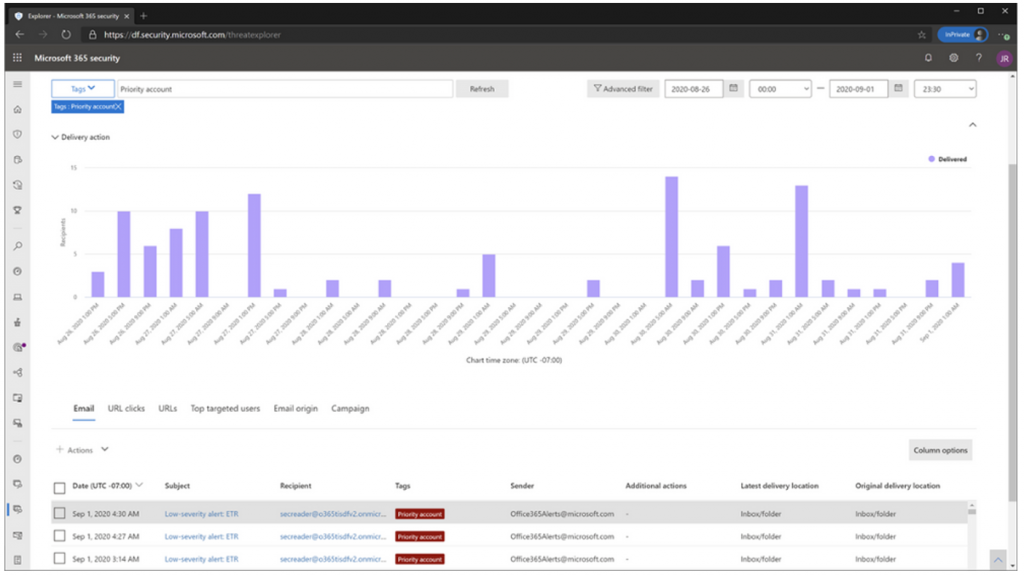Open notifications bell icon
The image size is (1024, 576).
pyautogui.click(x=928, y=58)
